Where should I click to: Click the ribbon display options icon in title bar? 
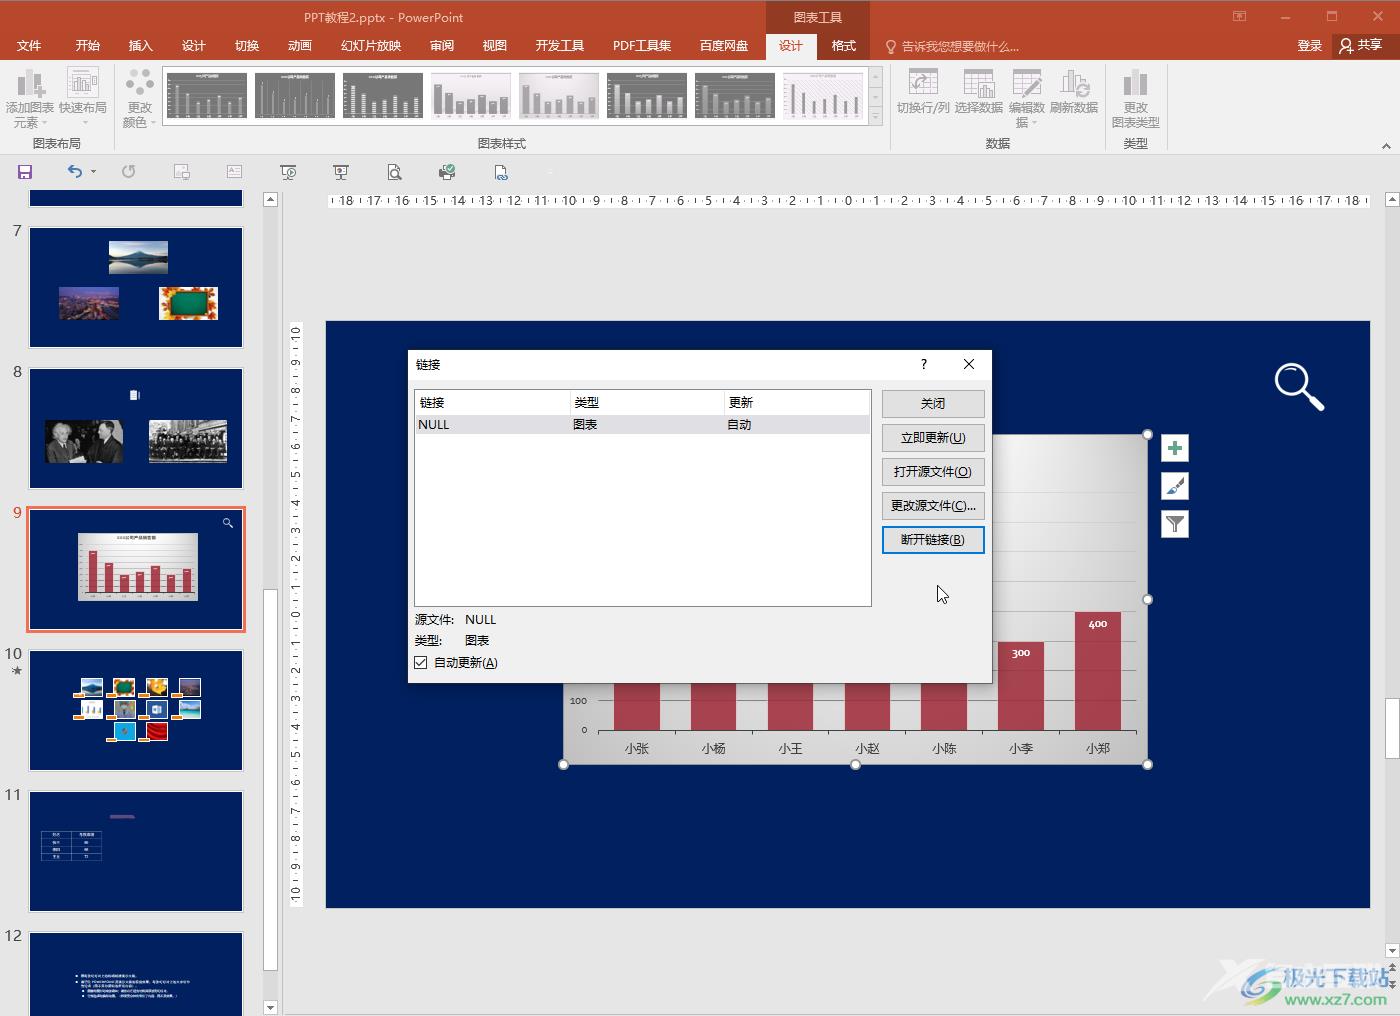click(x=1239, y=16)
